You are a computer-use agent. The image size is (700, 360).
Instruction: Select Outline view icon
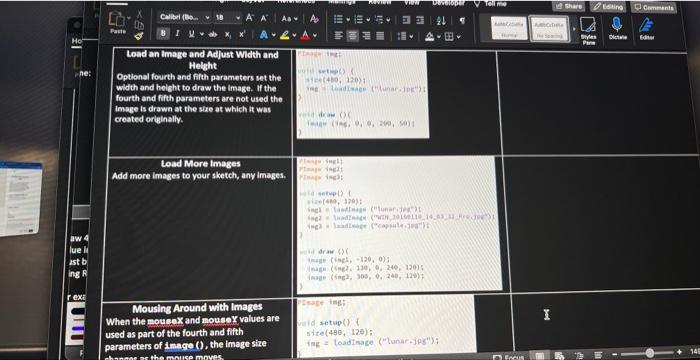pos(580,356)
